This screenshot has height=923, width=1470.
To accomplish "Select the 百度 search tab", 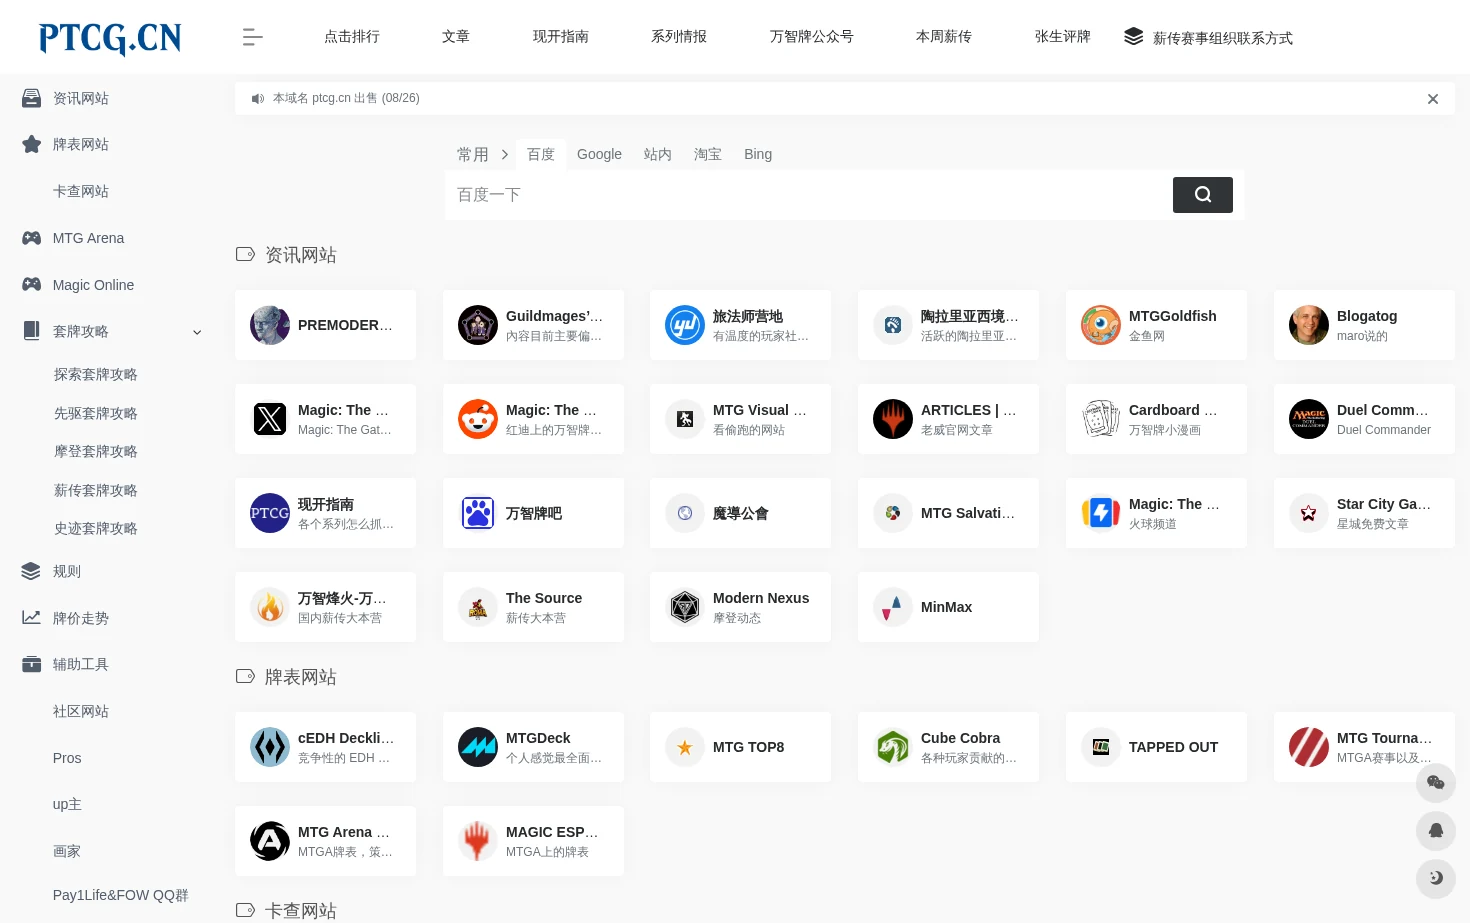I will click(x=541, y=154).
